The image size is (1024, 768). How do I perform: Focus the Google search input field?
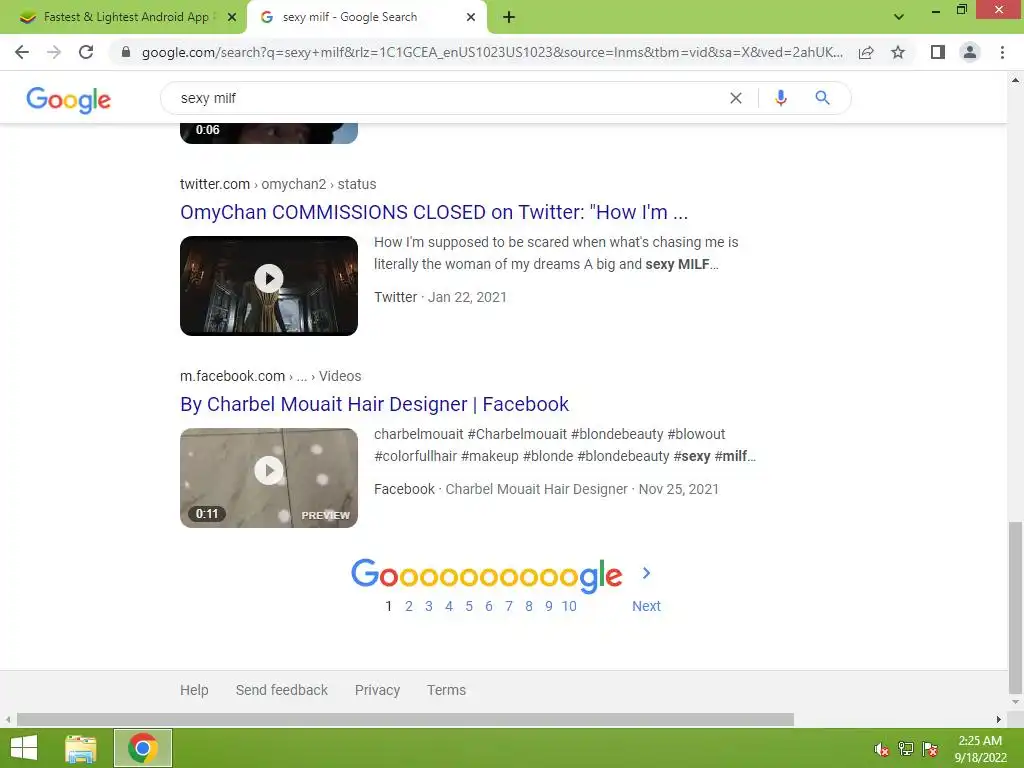point(451,98)
